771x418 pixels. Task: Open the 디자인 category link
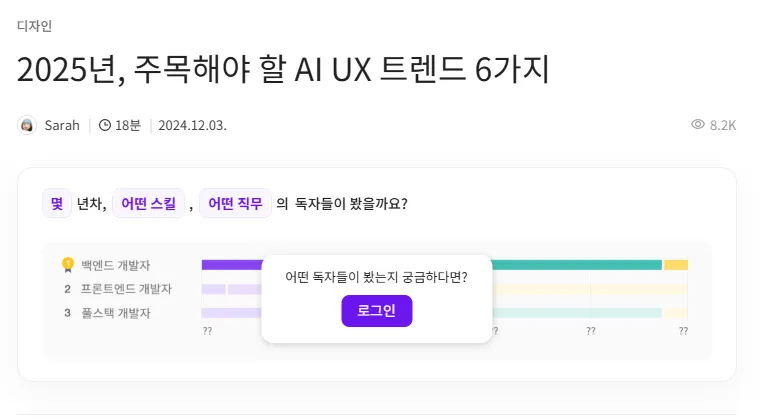pos(34,26)
